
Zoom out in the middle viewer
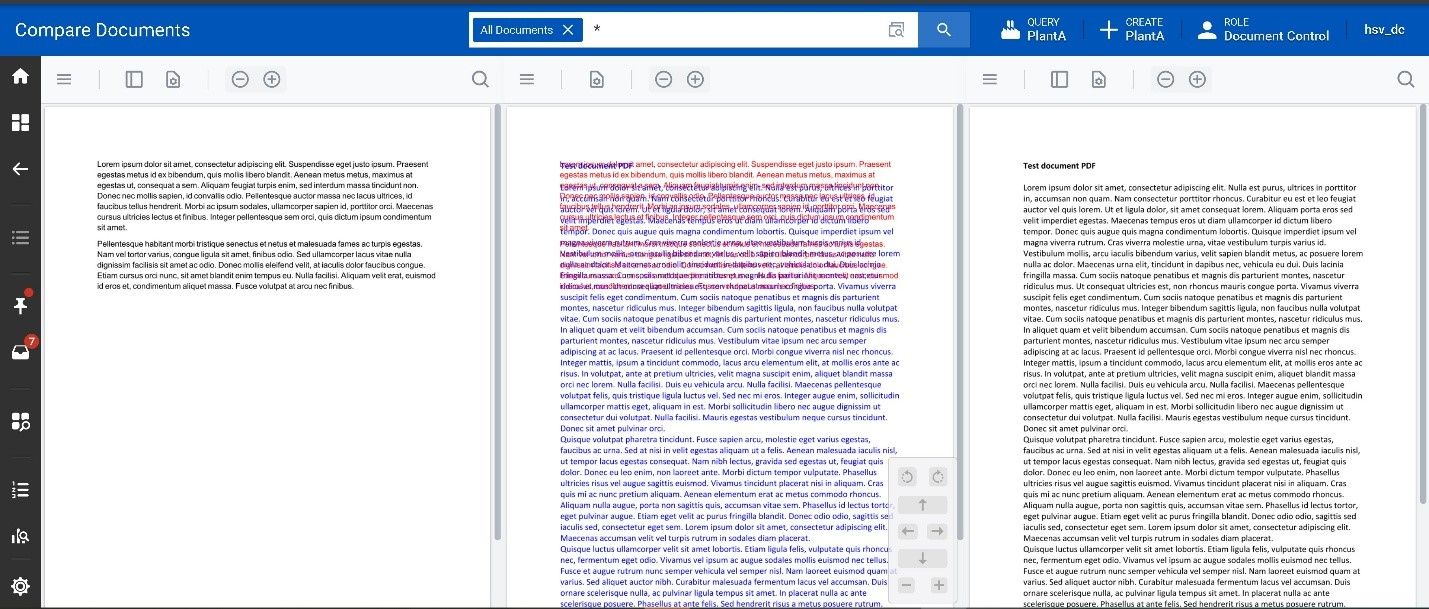point(663,79)
